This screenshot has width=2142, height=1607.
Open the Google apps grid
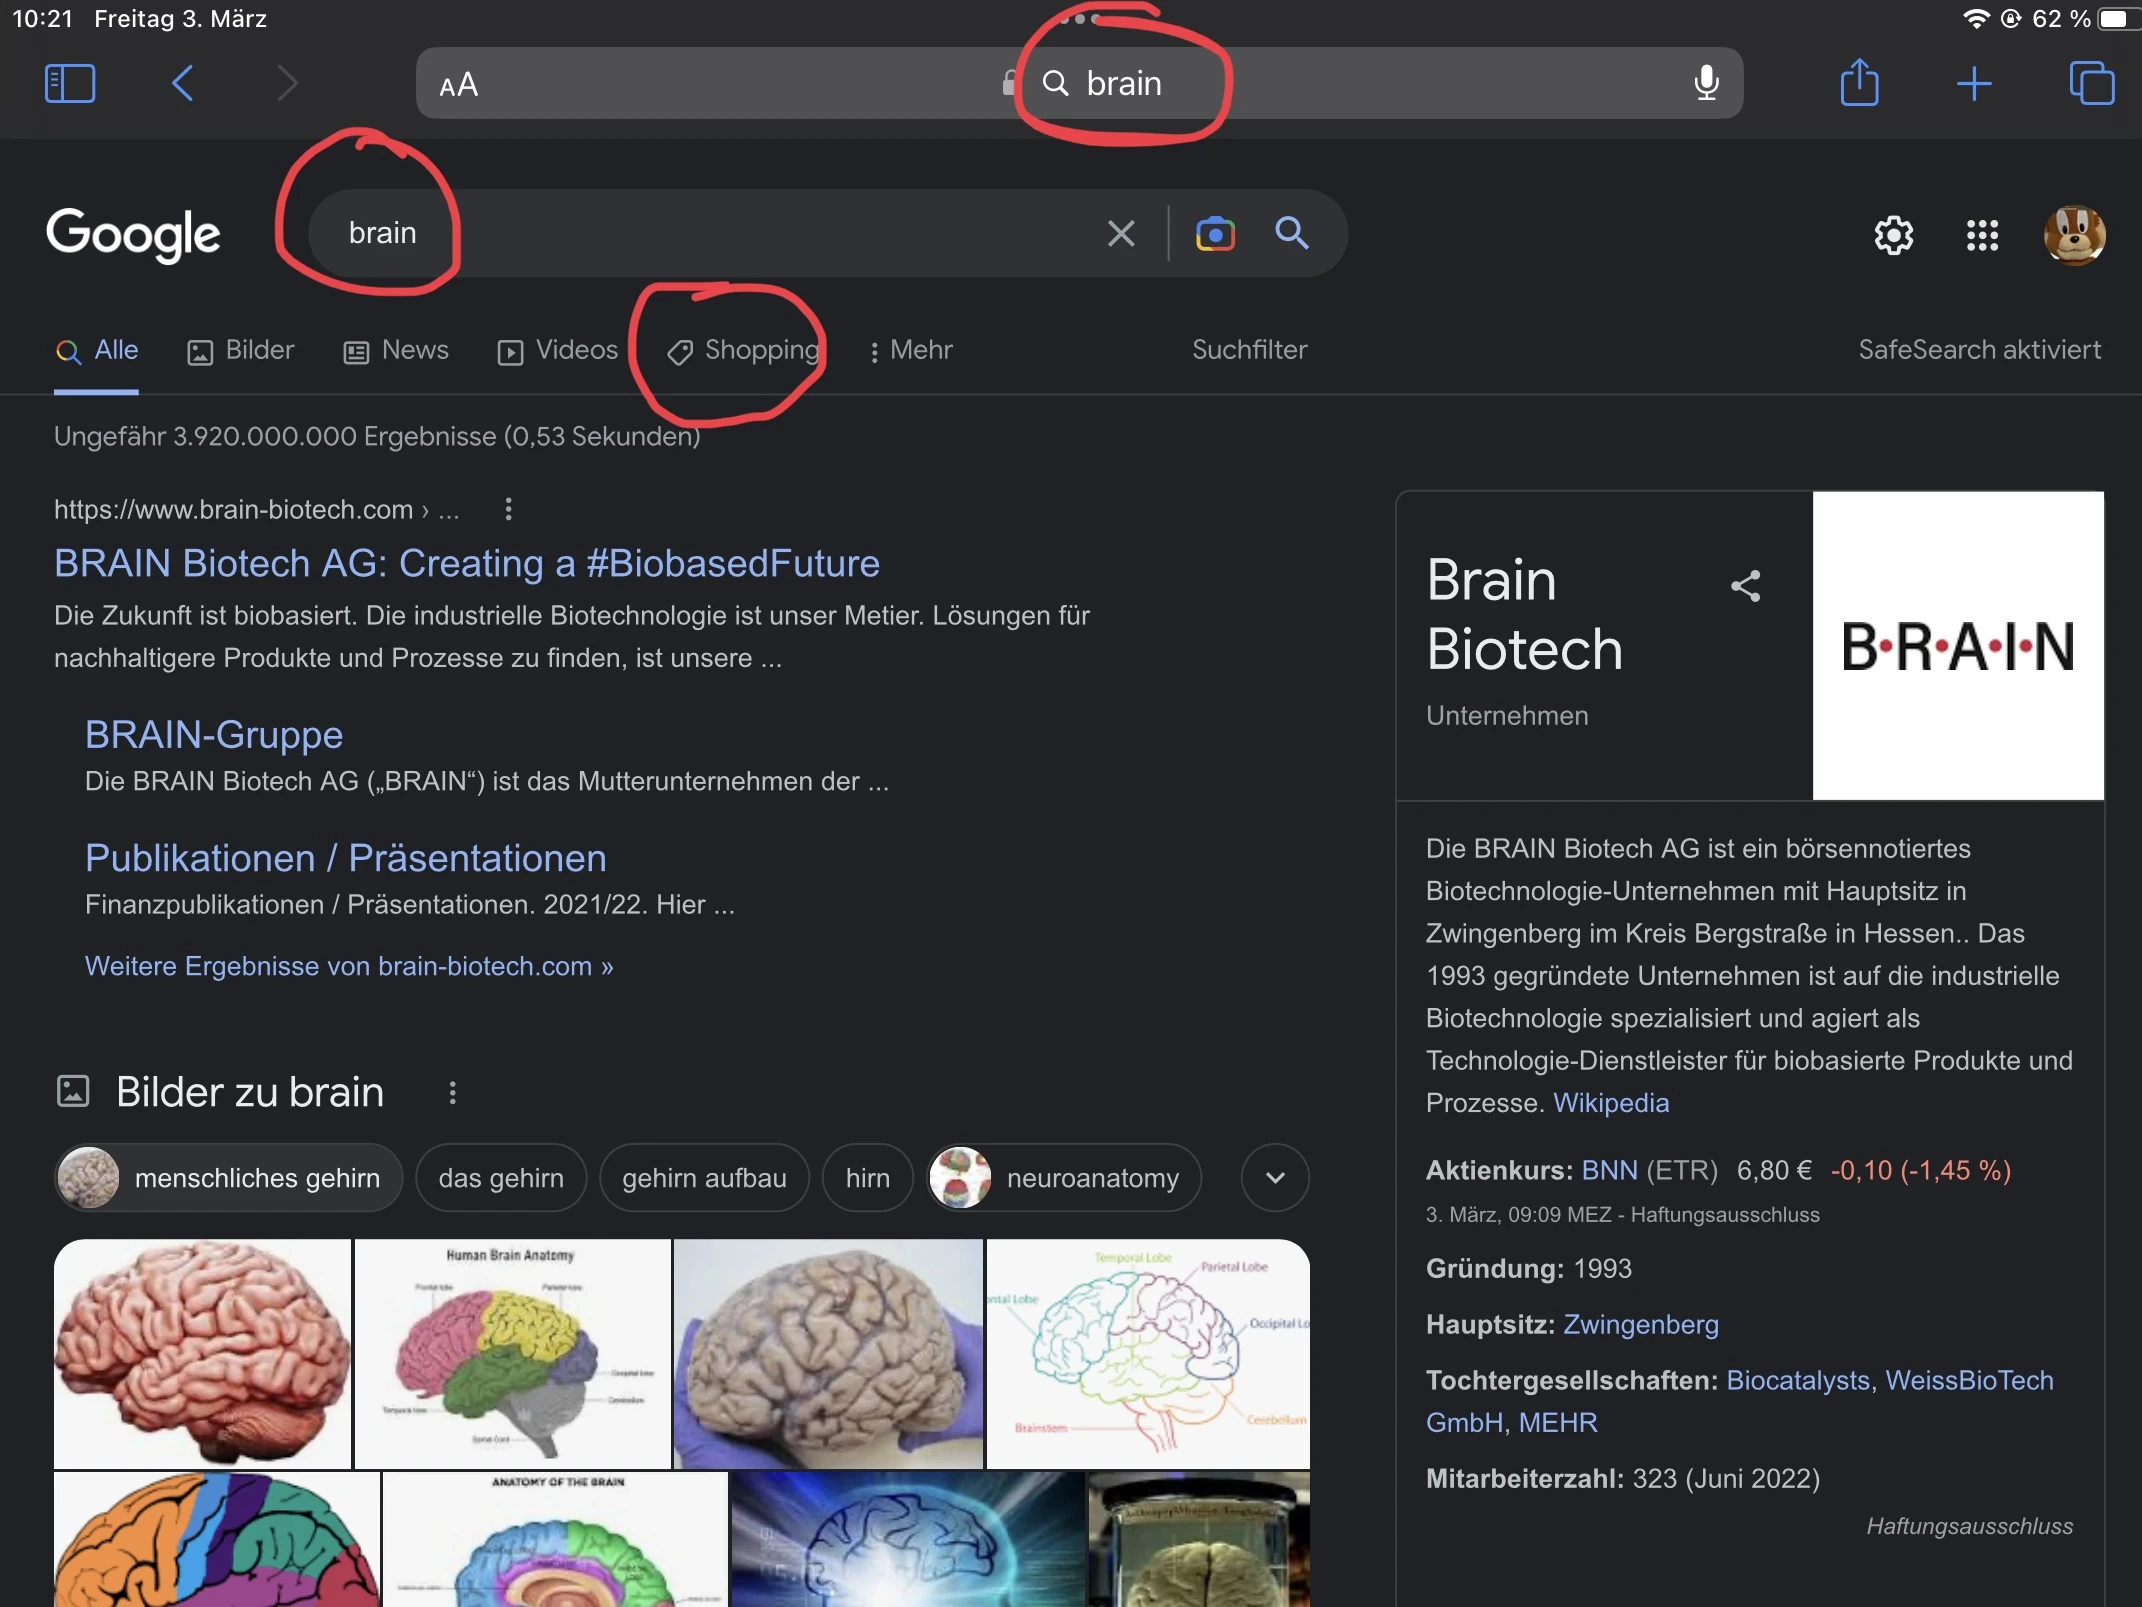pos(1981,235)
